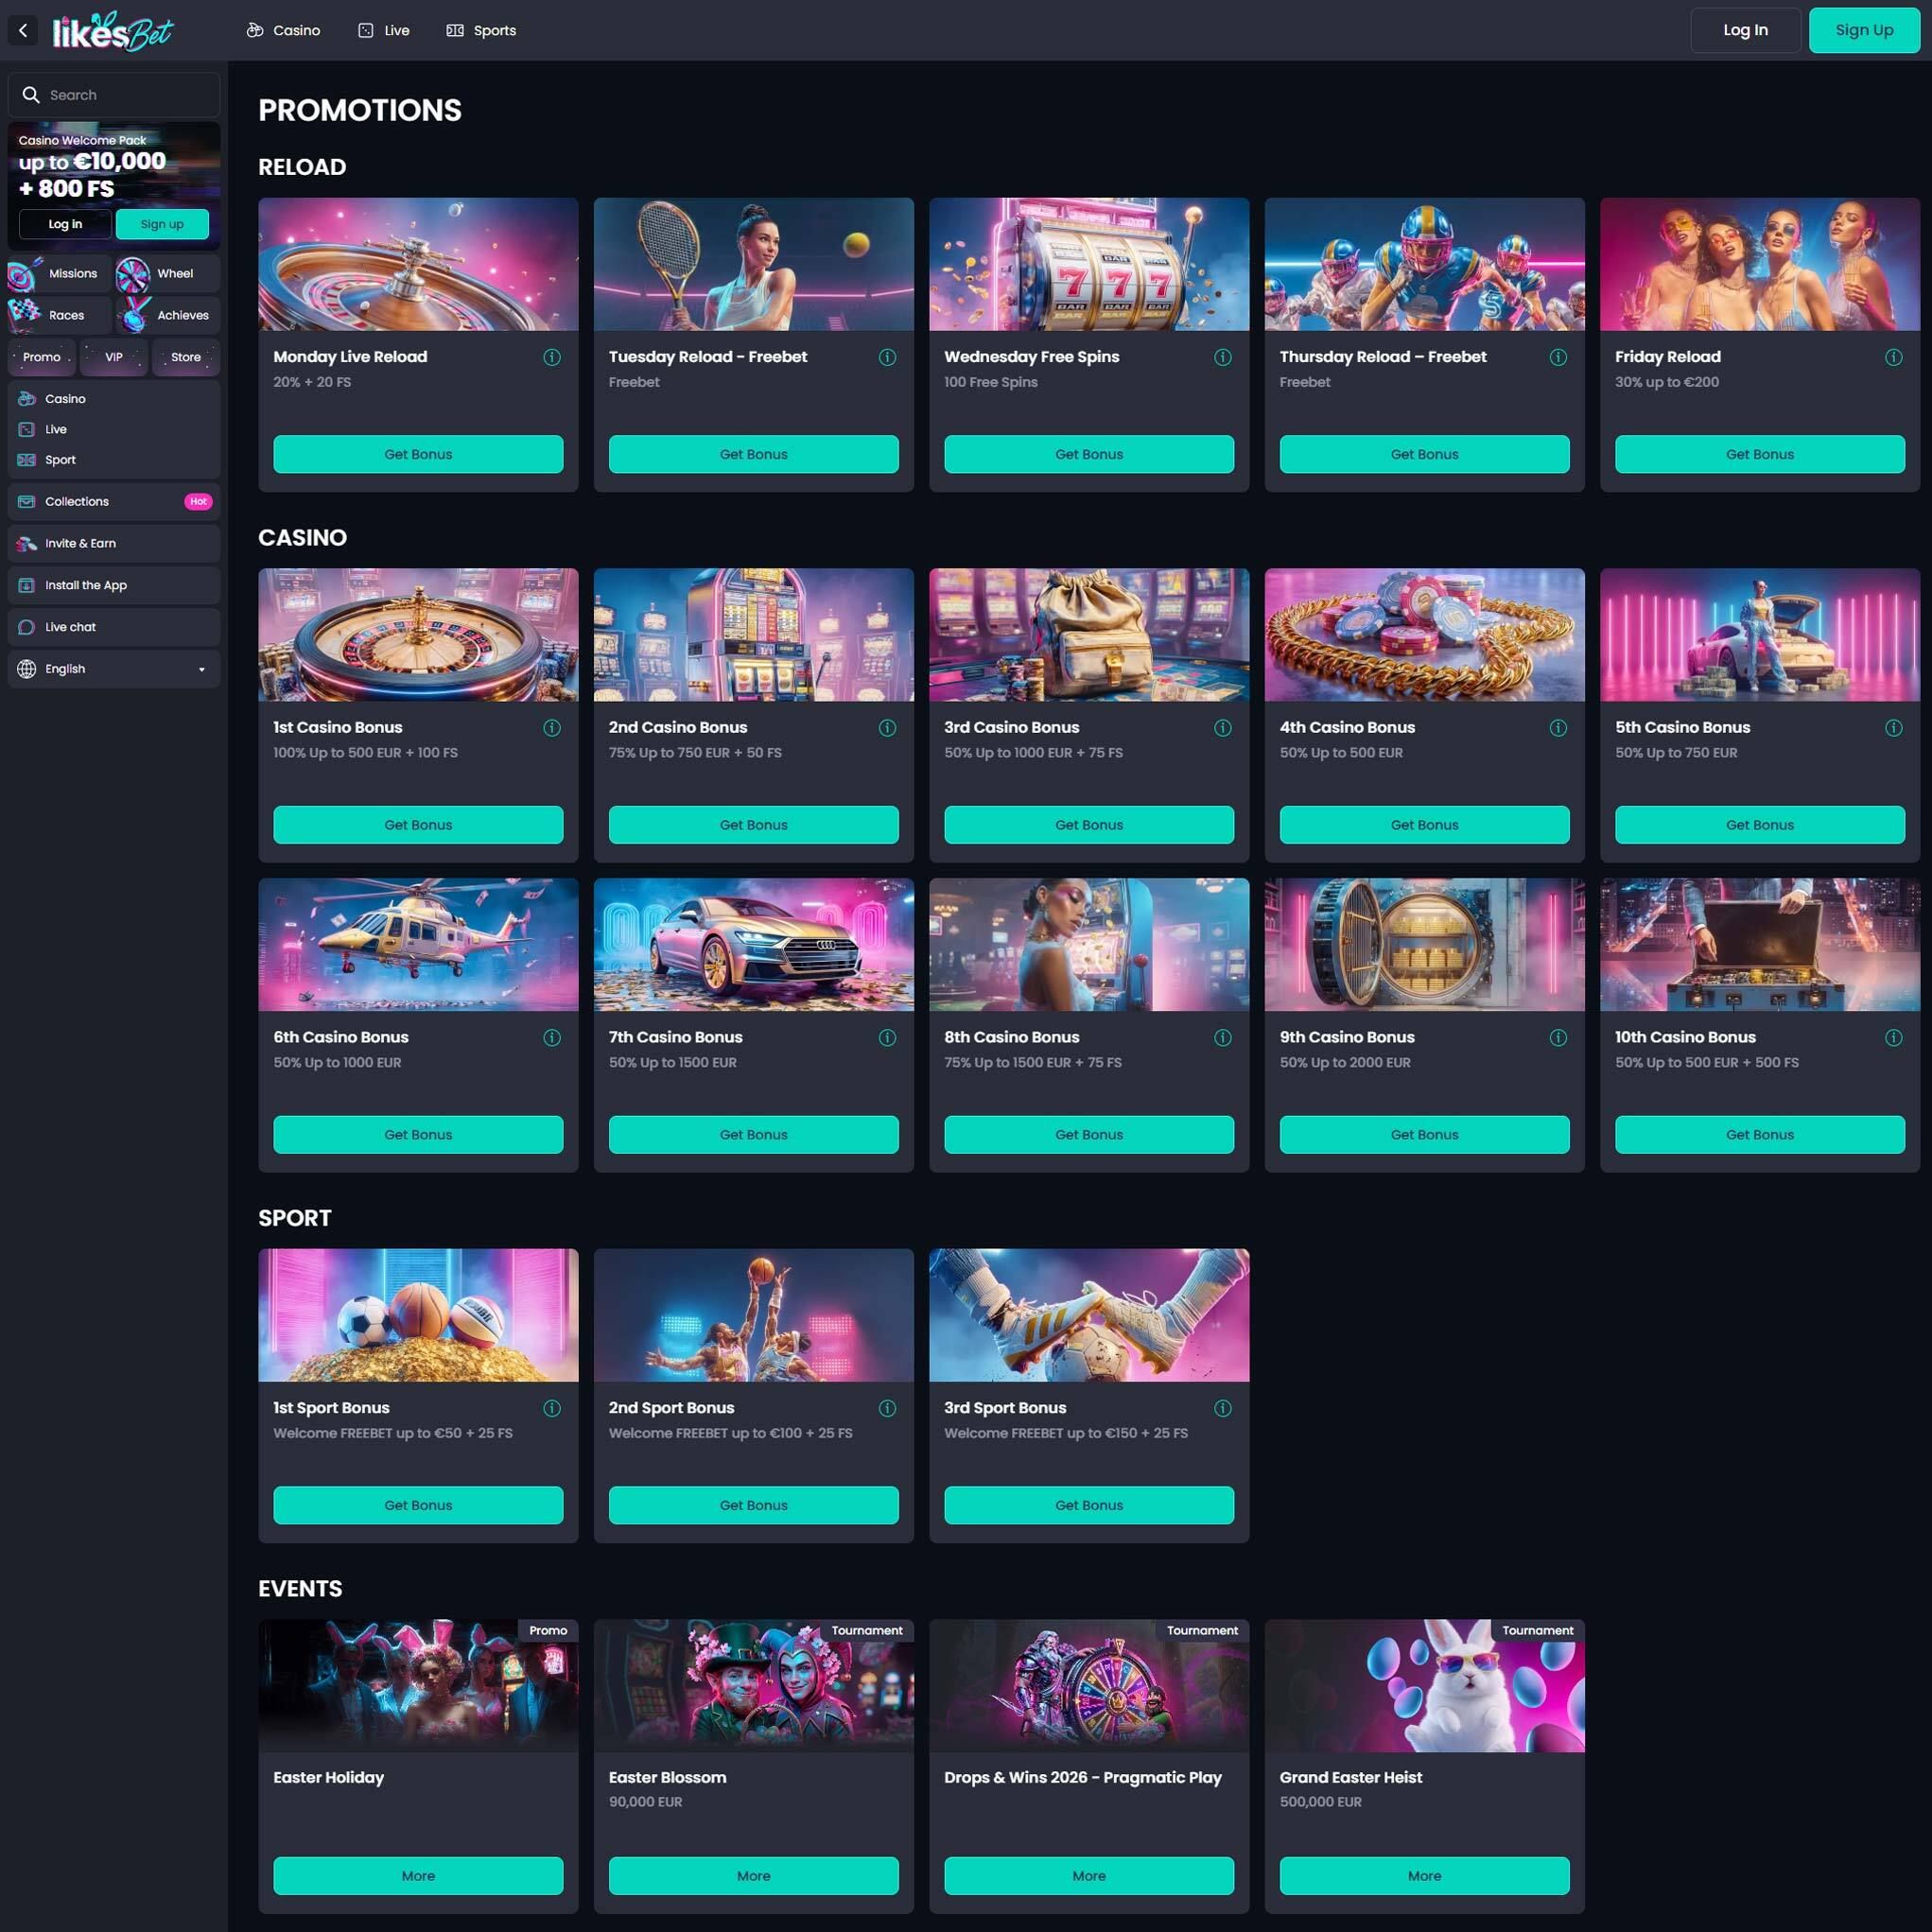Click More on Grand Easter Heist

[x=1424, y=1876]
